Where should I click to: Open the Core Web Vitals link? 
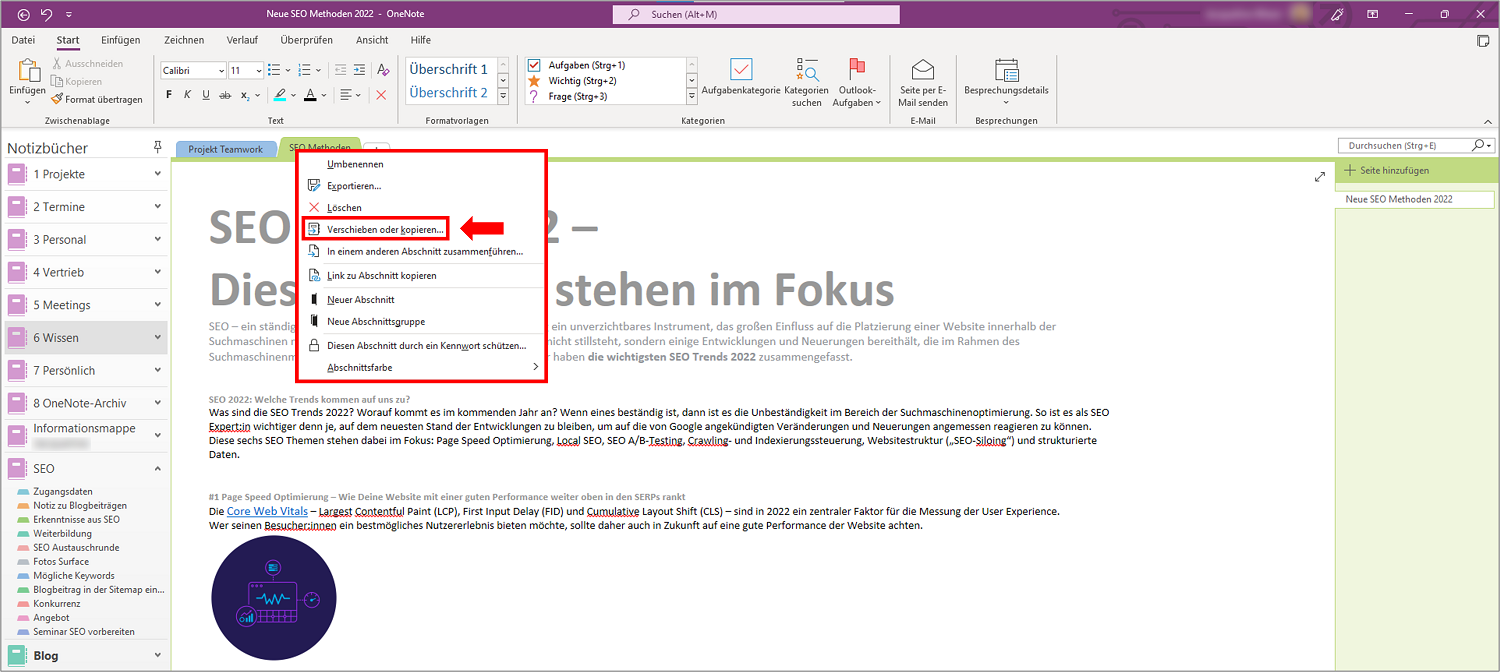(x=267, y=512)
